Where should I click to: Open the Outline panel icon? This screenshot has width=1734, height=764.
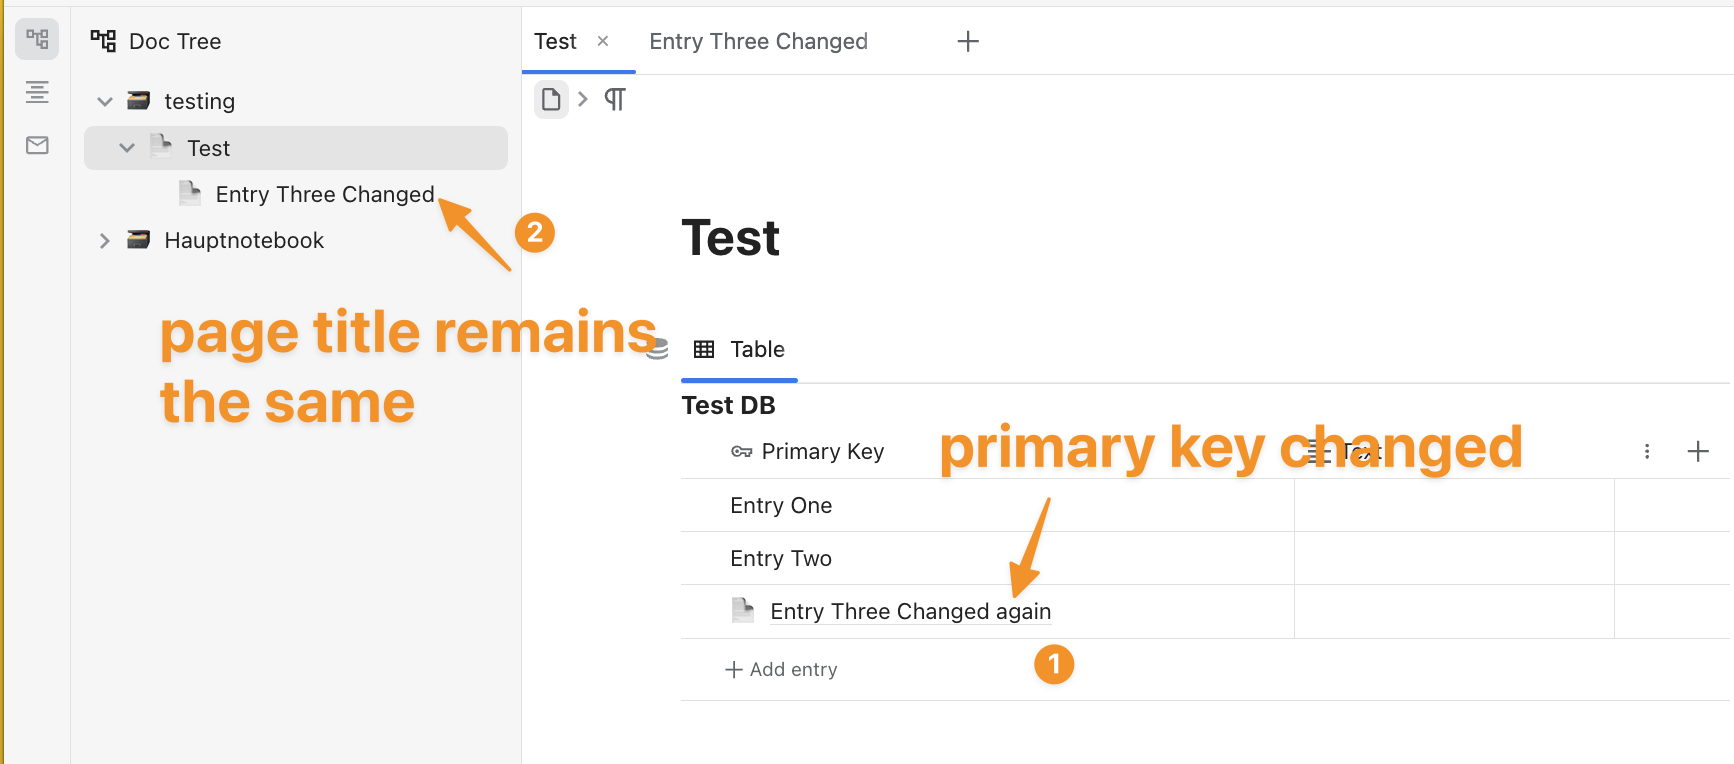[x=37, y=93]
